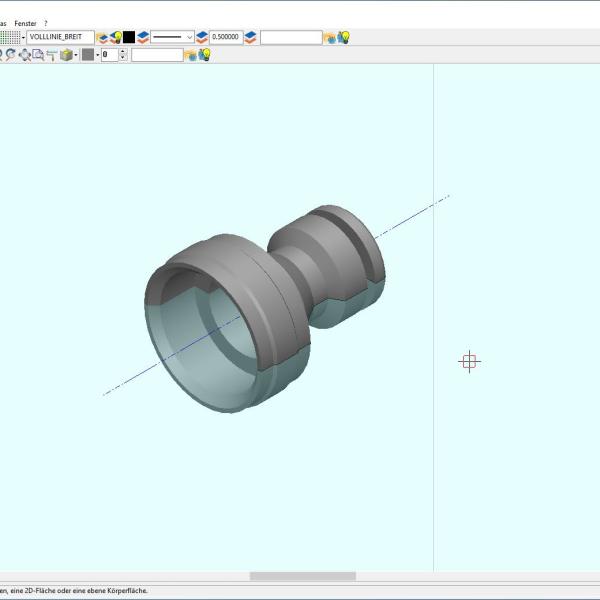Open the Fenster menu
Viewport: 600px width, 600px height.
25,23
